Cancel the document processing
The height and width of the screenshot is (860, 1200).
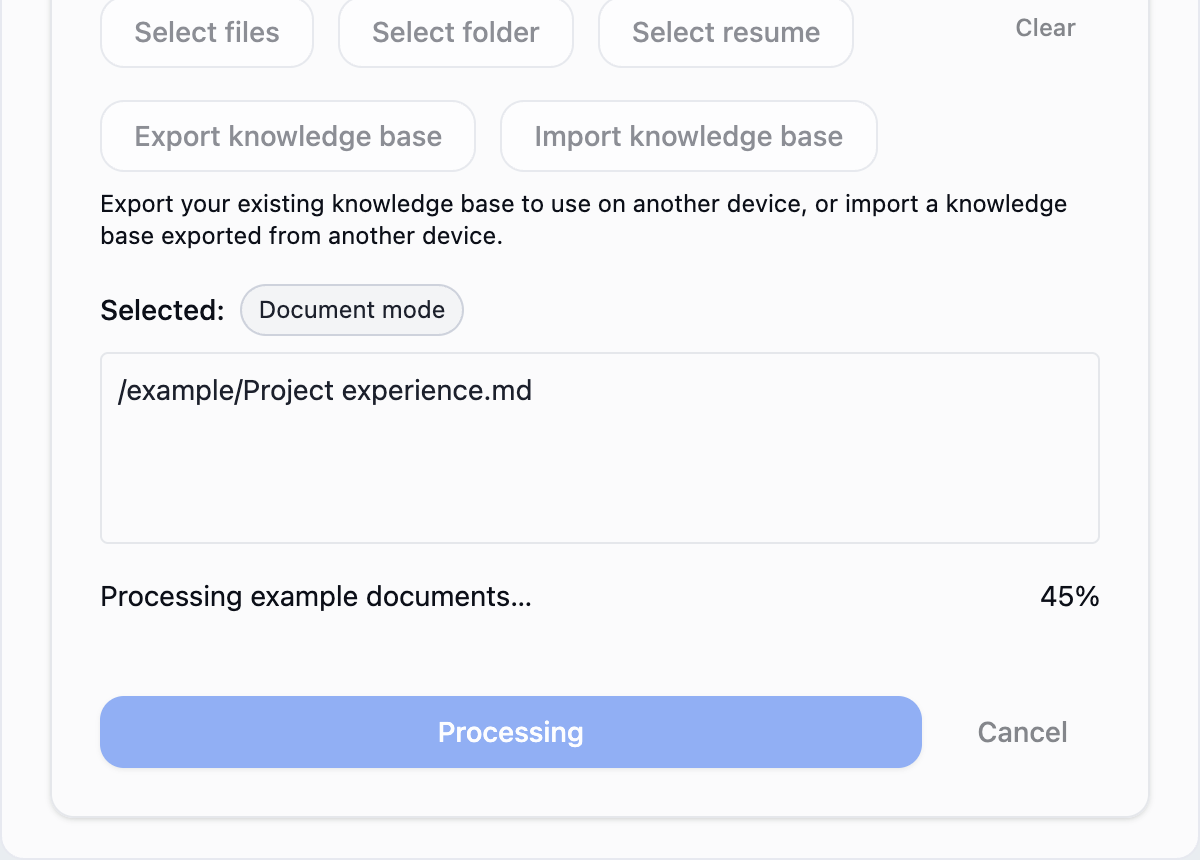click(1023, 732)
